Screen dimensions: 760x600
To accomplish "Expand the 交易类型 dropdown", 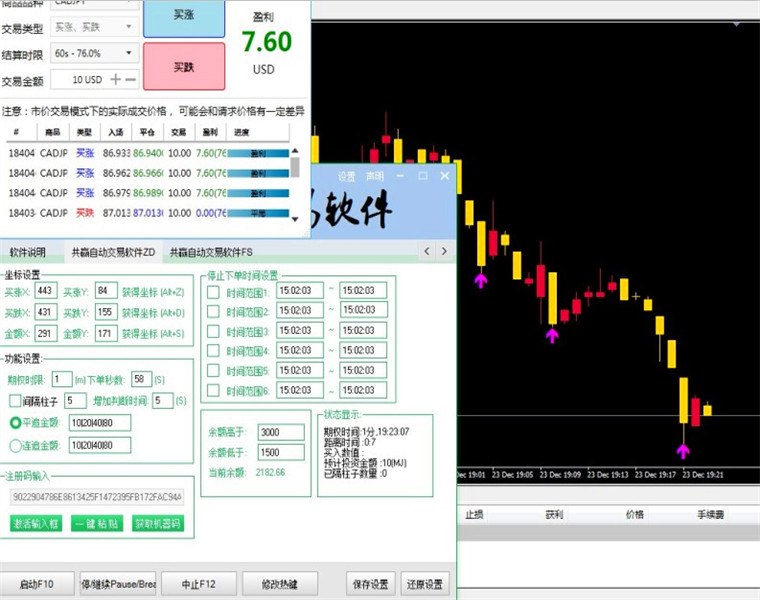I will coord(95,27).
